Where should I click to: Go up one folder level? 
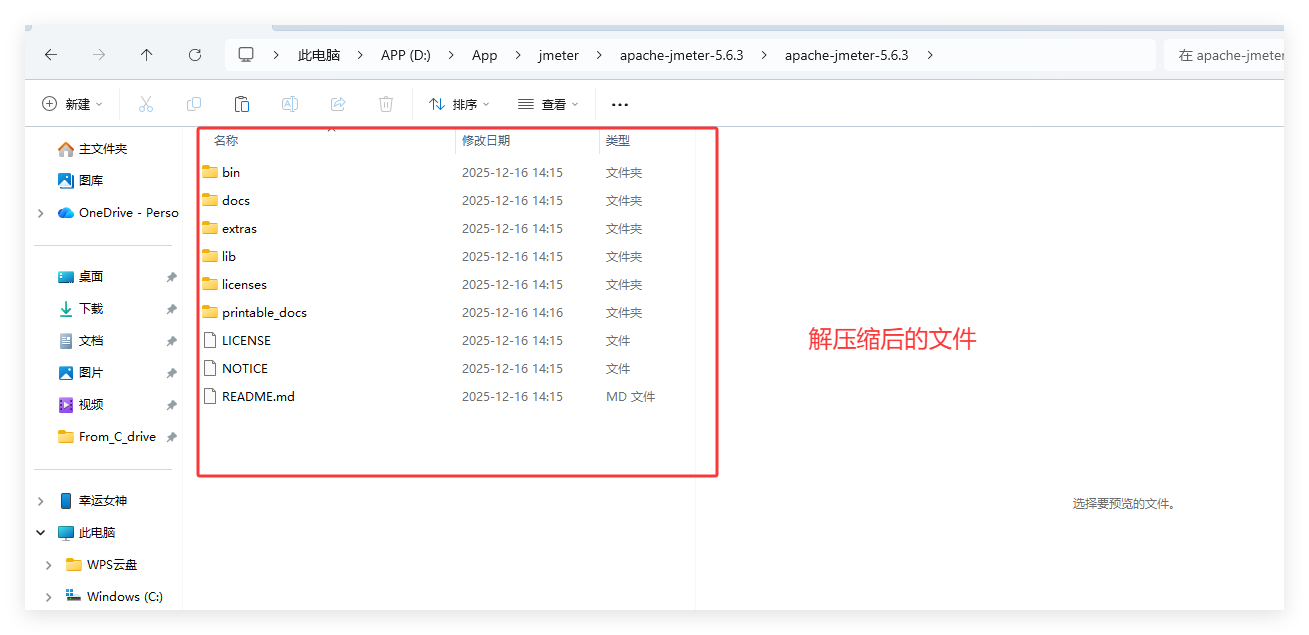[x=147, y=55]
